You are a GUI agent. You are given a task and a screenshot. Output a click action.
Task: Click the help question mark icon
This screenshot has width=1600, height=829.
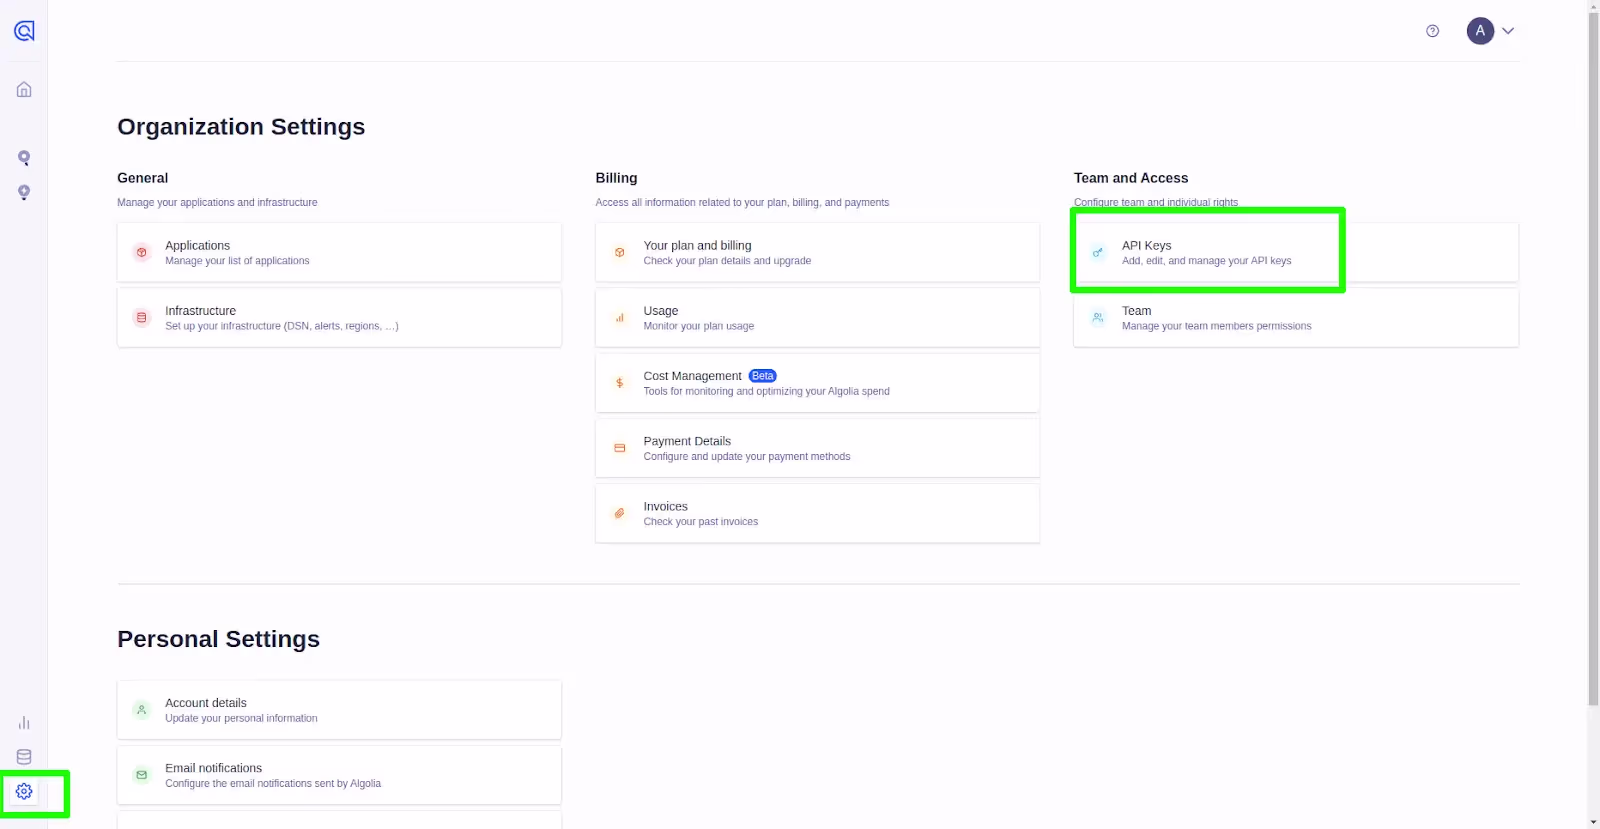[1432, 31]
